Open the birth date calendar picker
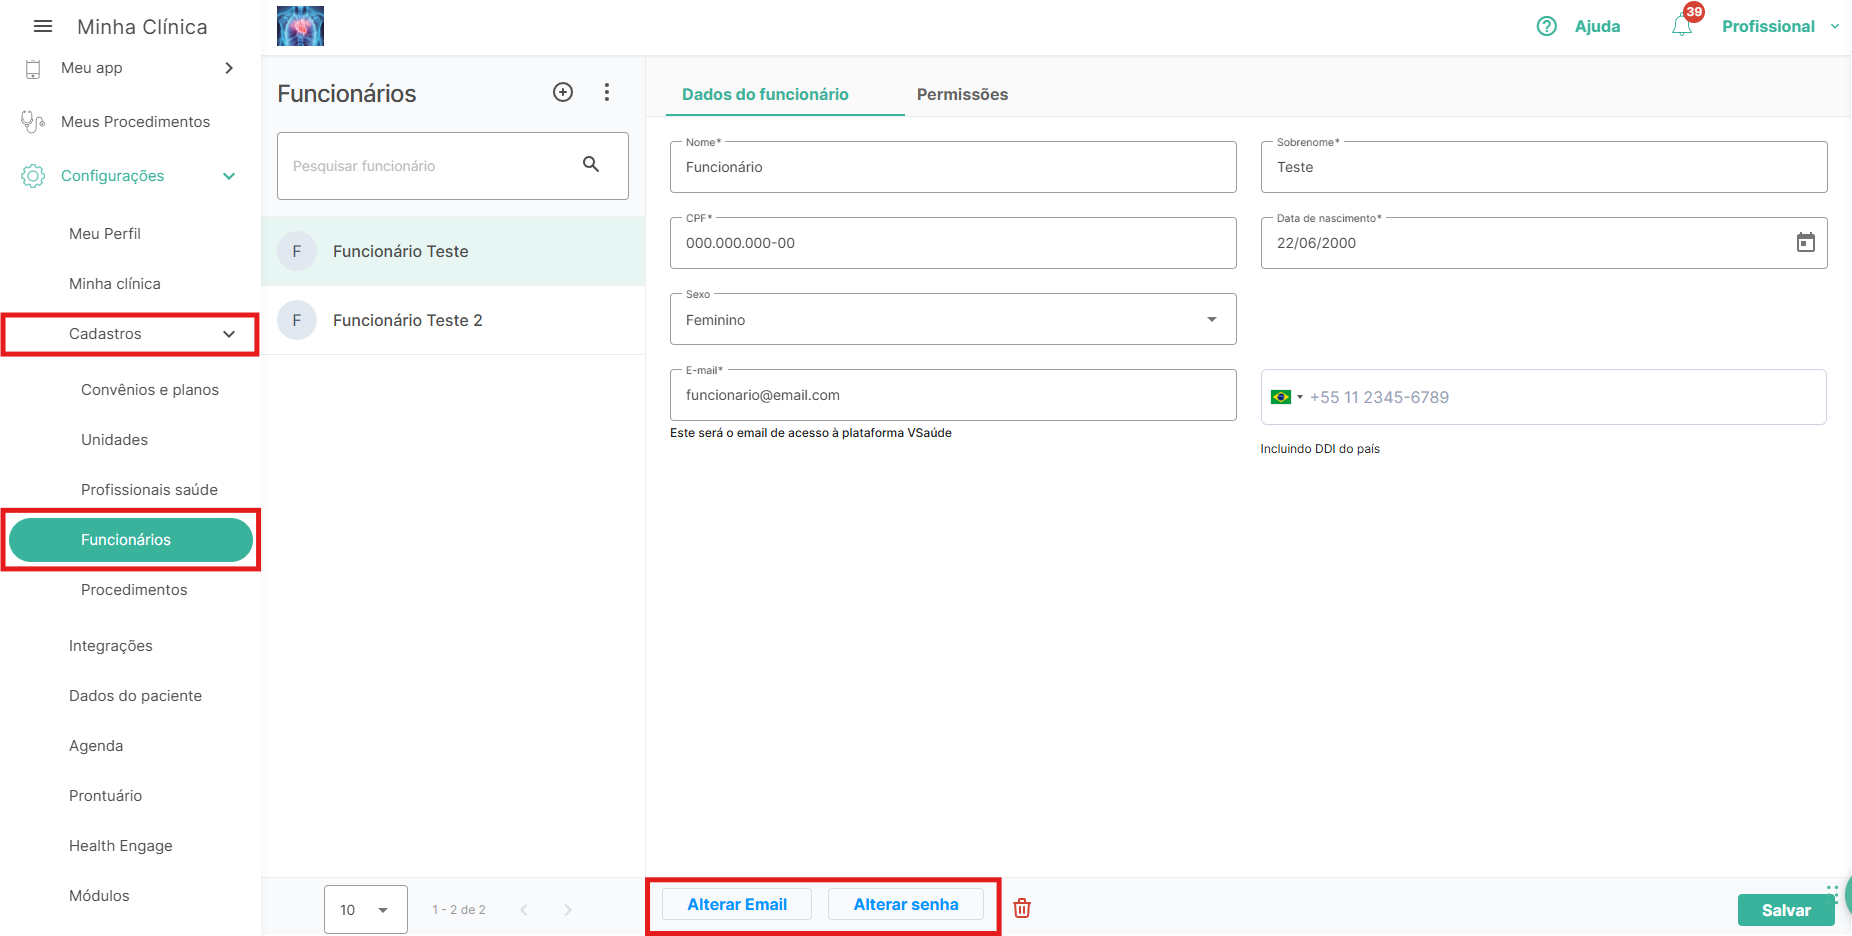 click(1805, 243)
